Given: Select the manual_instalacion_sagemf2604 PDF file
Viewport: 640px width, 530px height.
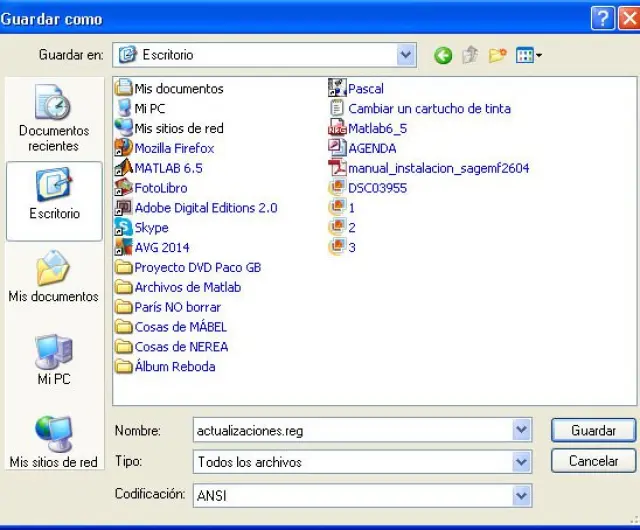Looking at the screenshot, I should pos(437,168).
